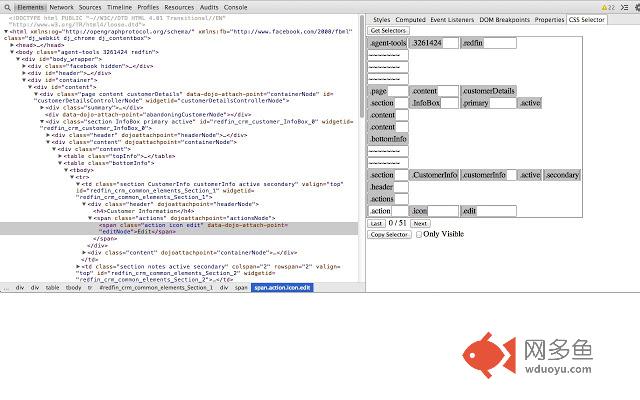640x400 pixels.
Task: Select the div abandoningCustomerNode line
Action: coord(148,115)
